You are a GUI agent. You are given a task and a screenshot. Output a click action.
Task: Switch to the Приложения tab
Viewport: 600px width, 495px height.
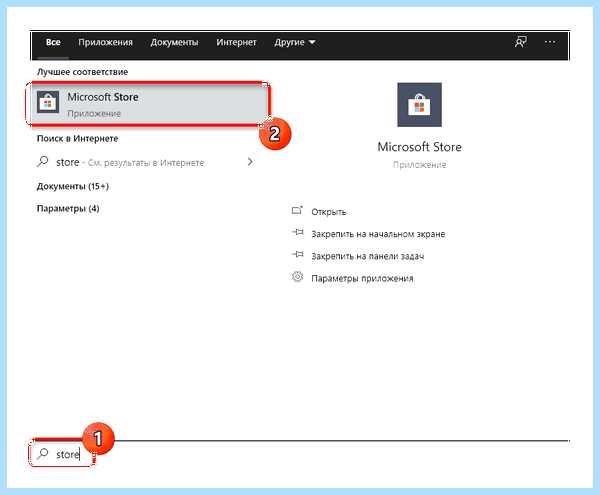[x=106, y=42]
